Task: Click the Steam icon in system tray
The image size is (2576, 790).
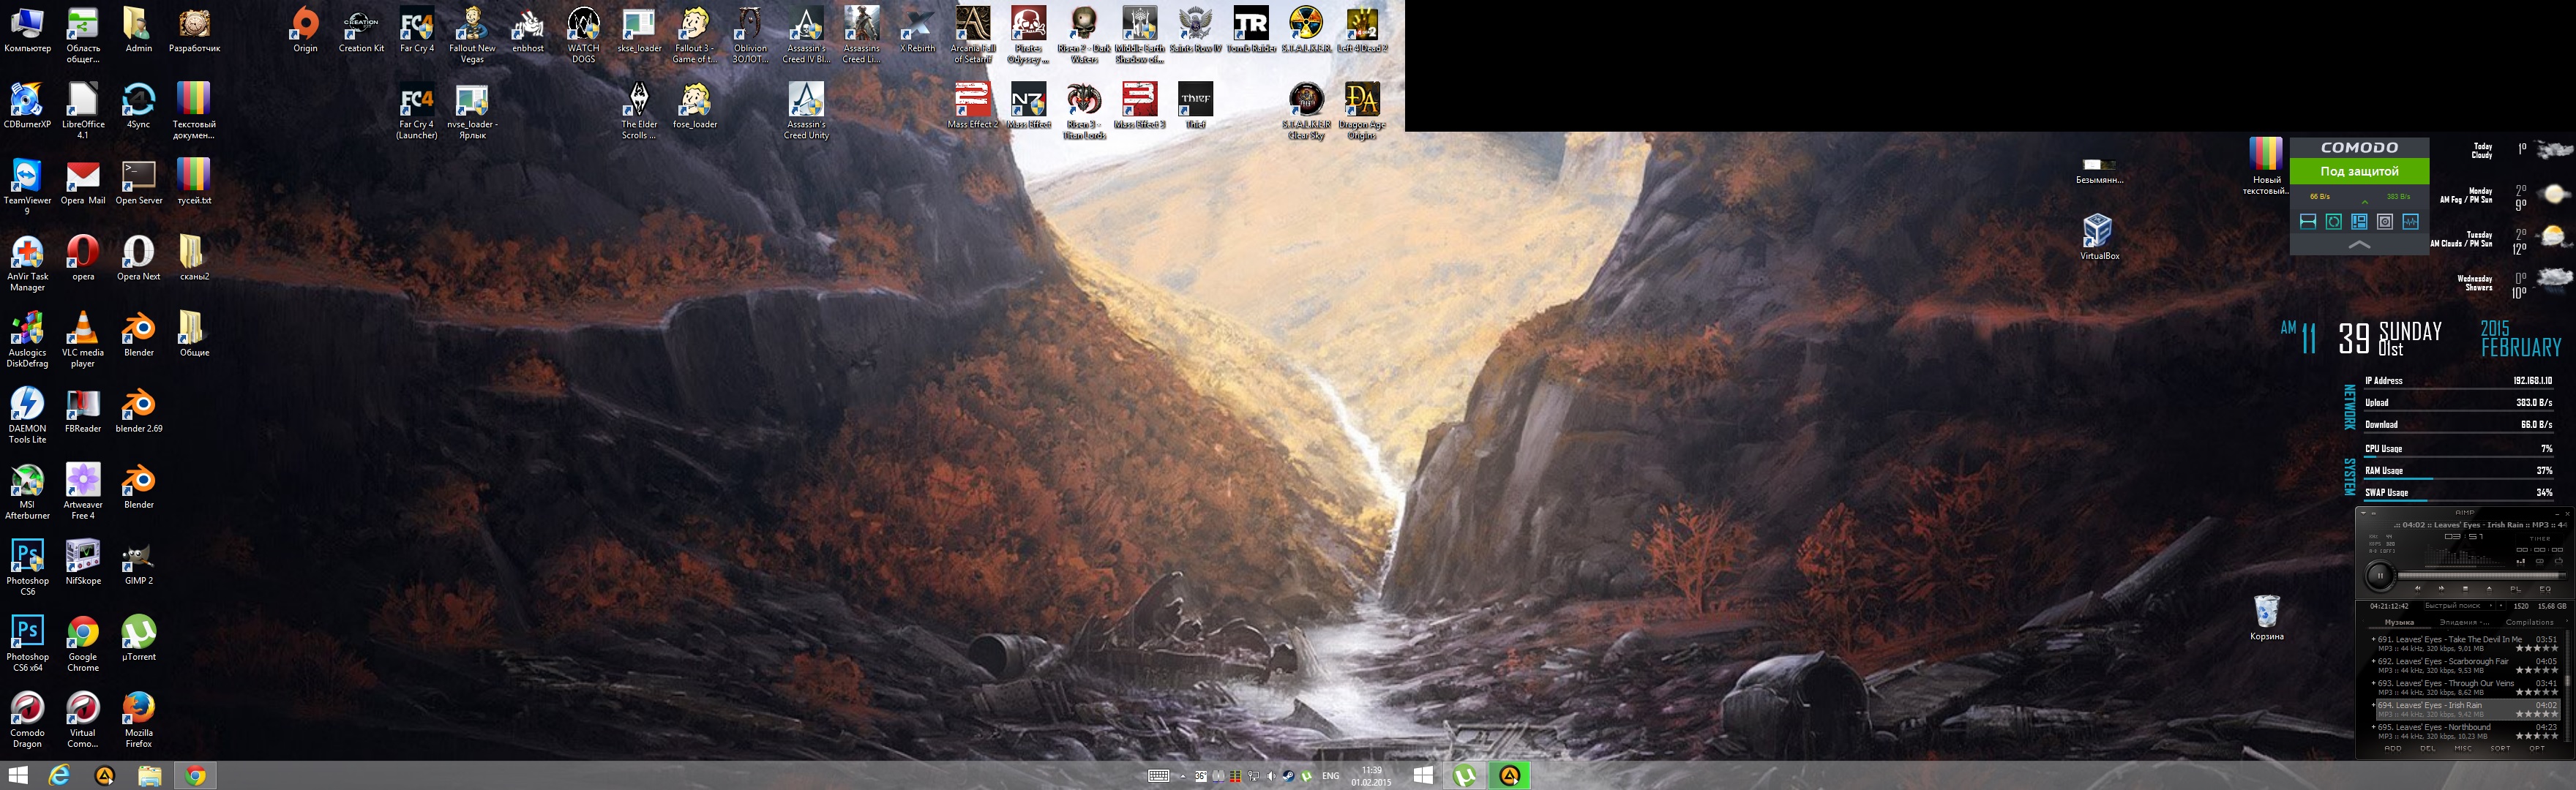Action: (1289, 776)
